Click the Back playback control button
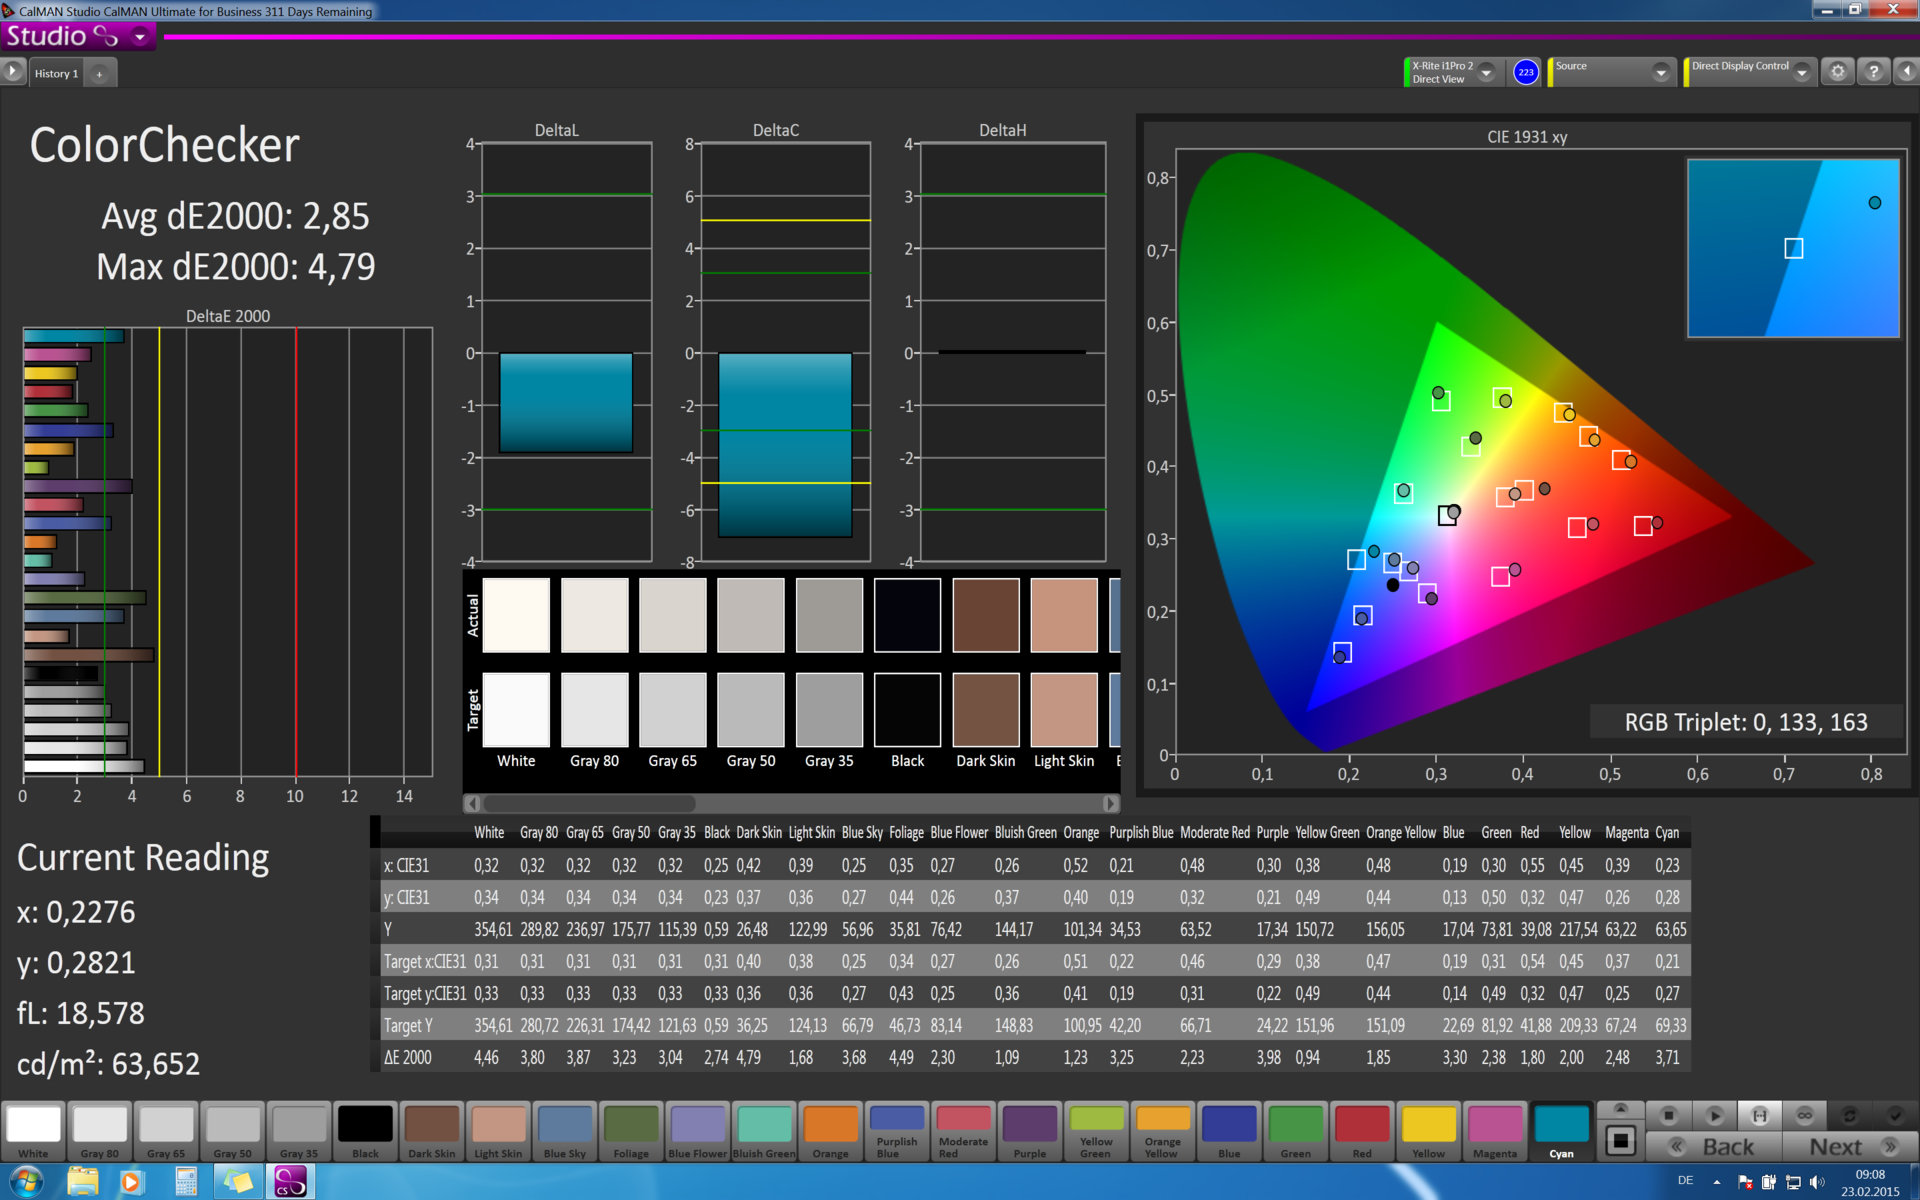Image resolution: width=1920 pixels, height=1200 pixels. pyautogui.click(x=1703, y=1147)
